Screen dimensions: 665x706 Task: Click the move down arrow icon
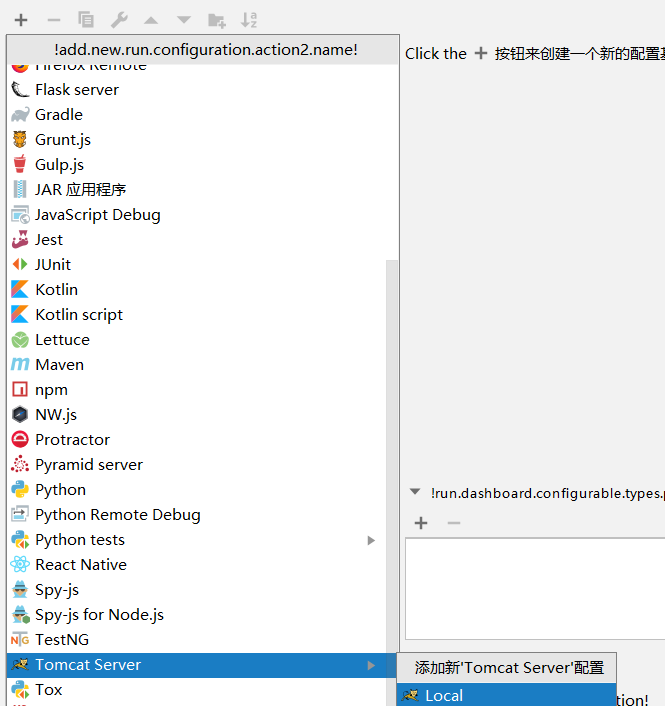pos(184,20)
